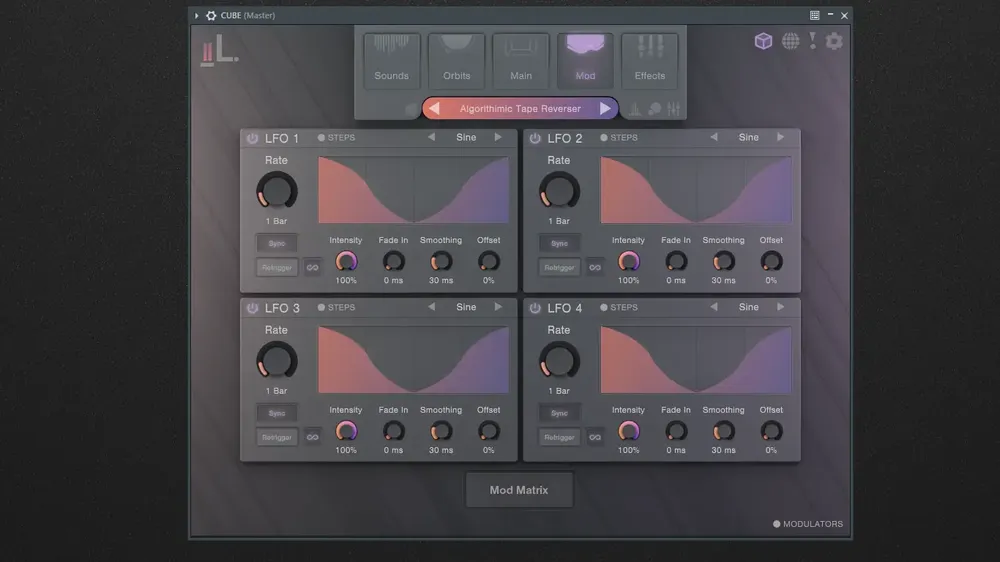
Task: Click the round icon beside preset bar
Action: point(654,109)
